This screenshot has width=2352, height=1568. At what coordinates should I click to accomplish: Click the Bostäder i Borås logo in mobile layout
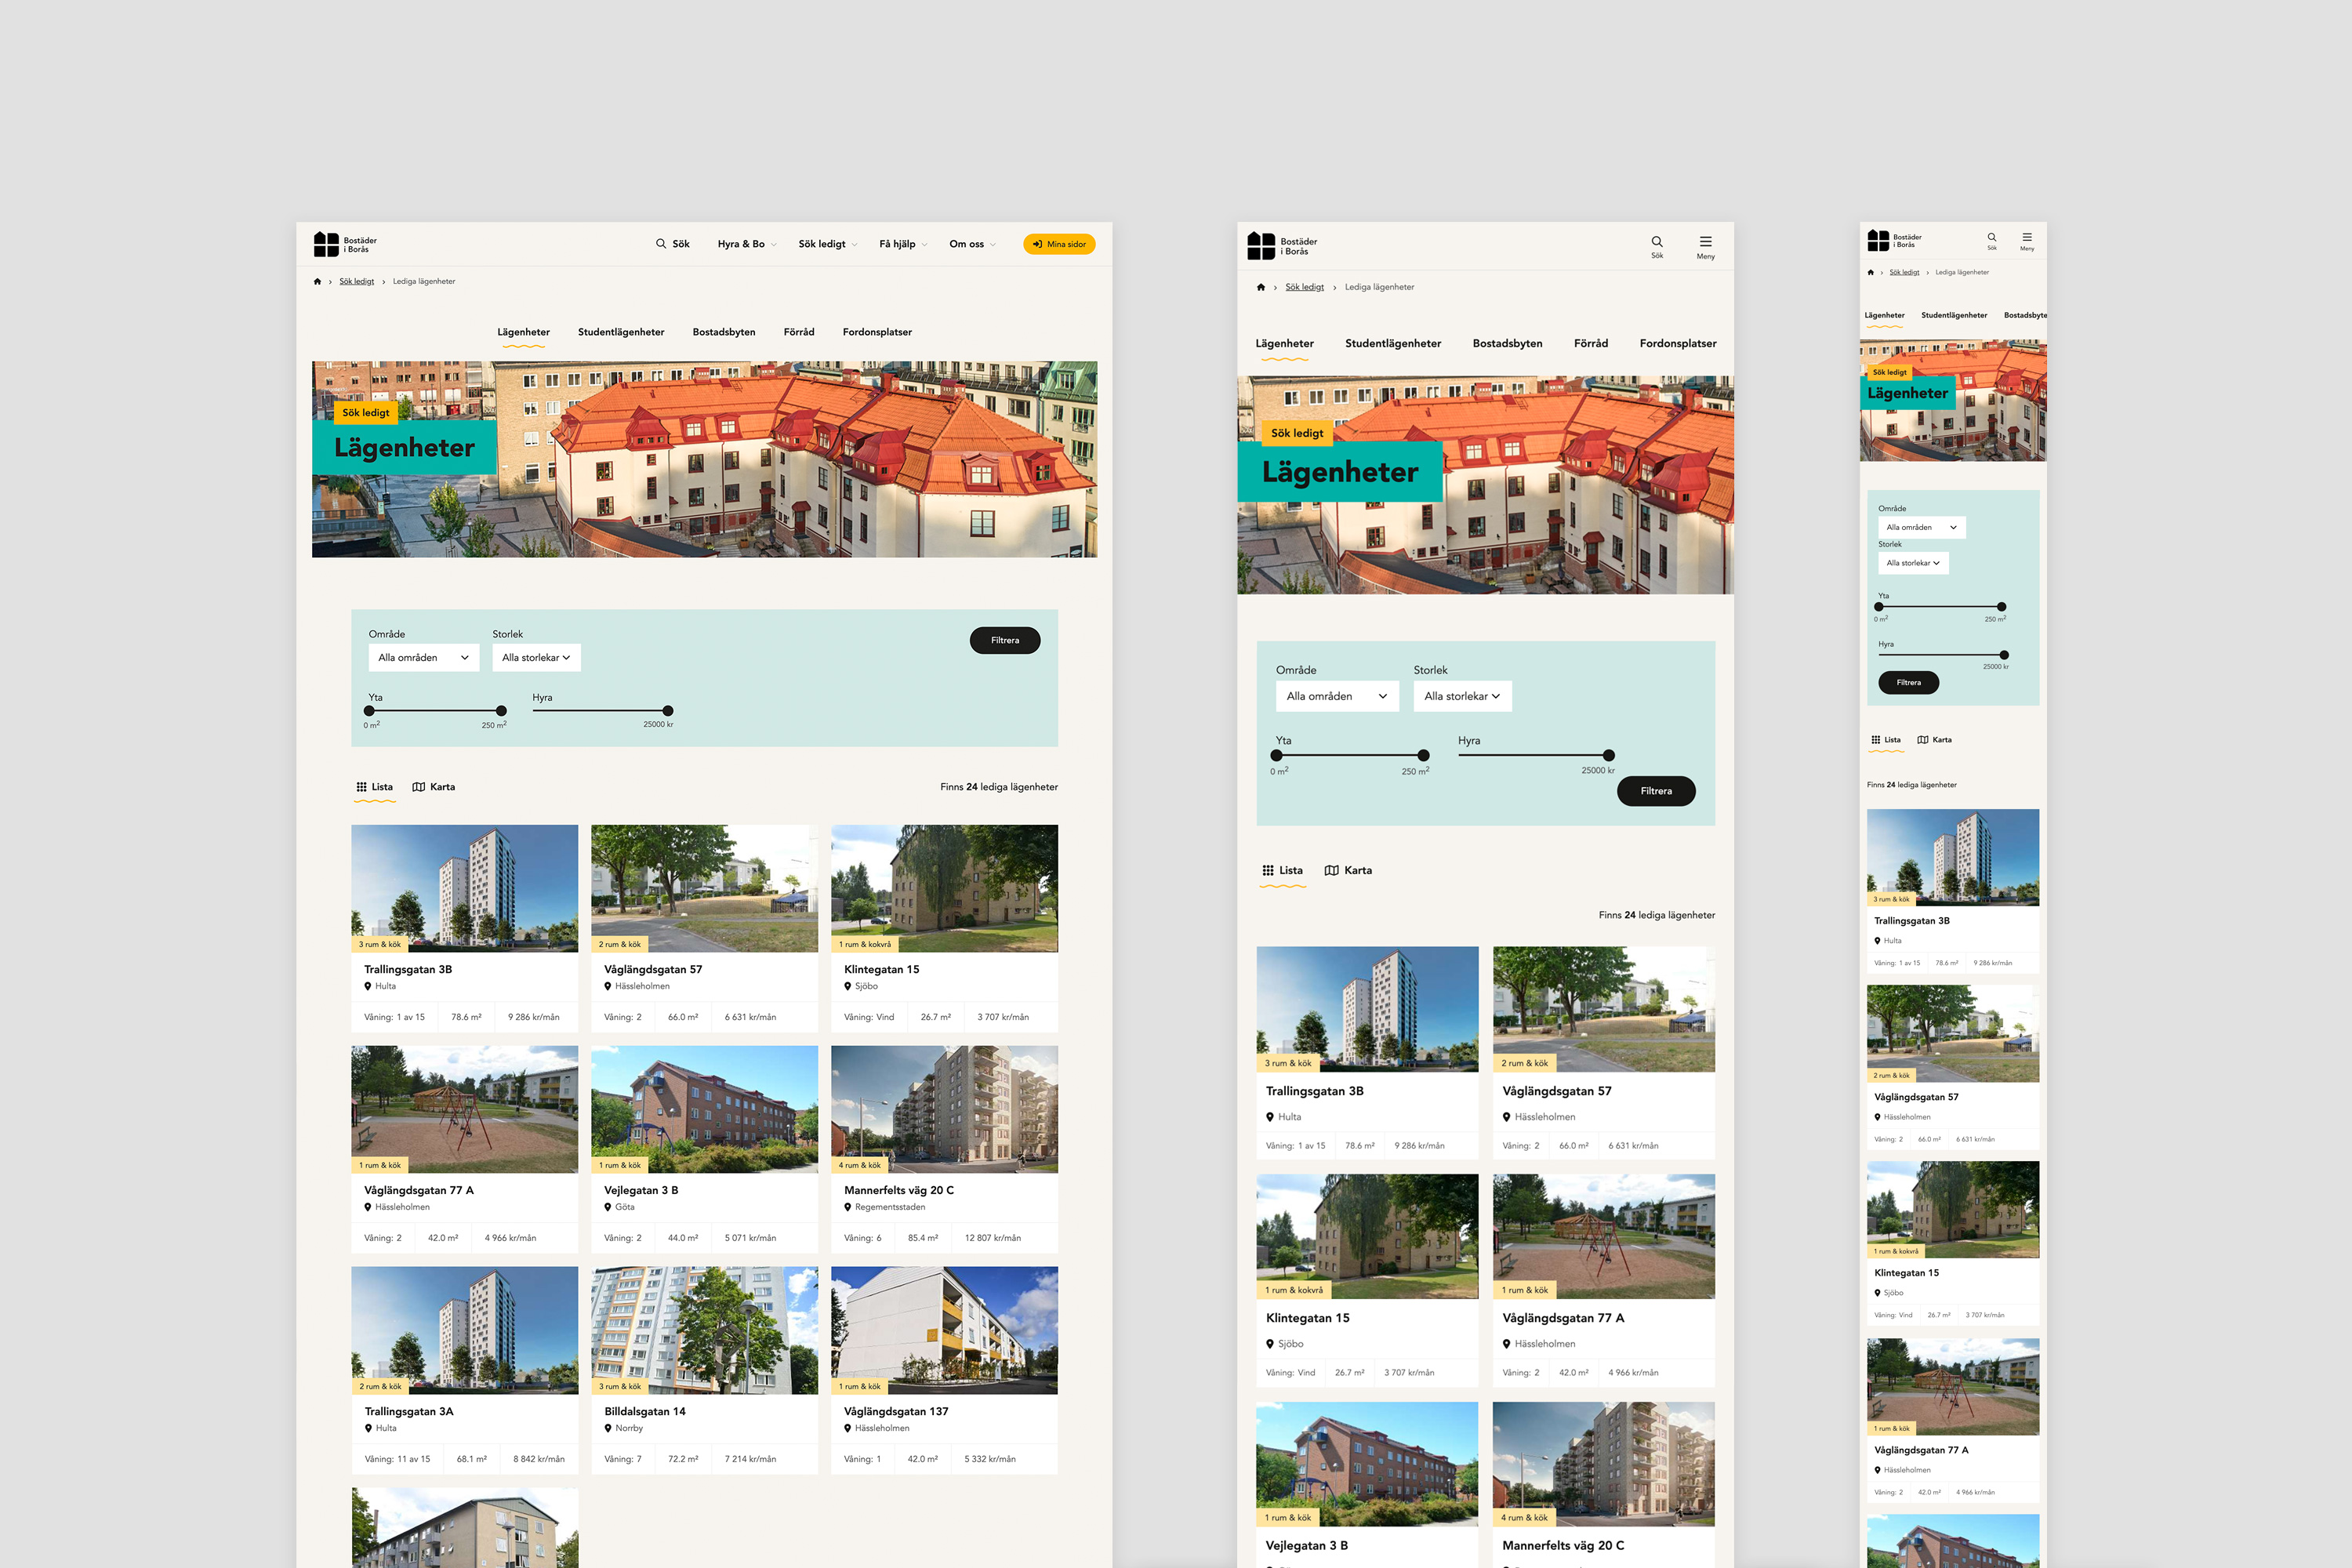point(1895,241)
